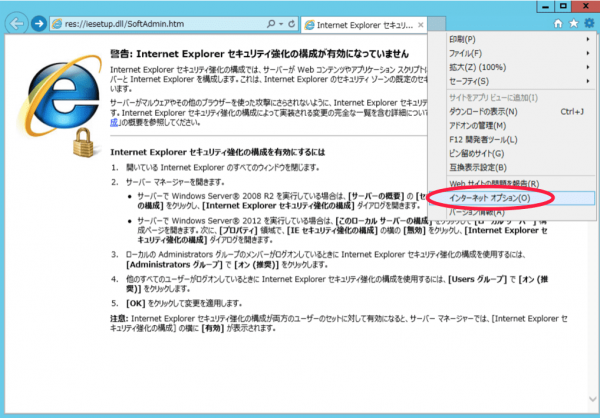Open the Favorites star icon

[x=574, y=24]
